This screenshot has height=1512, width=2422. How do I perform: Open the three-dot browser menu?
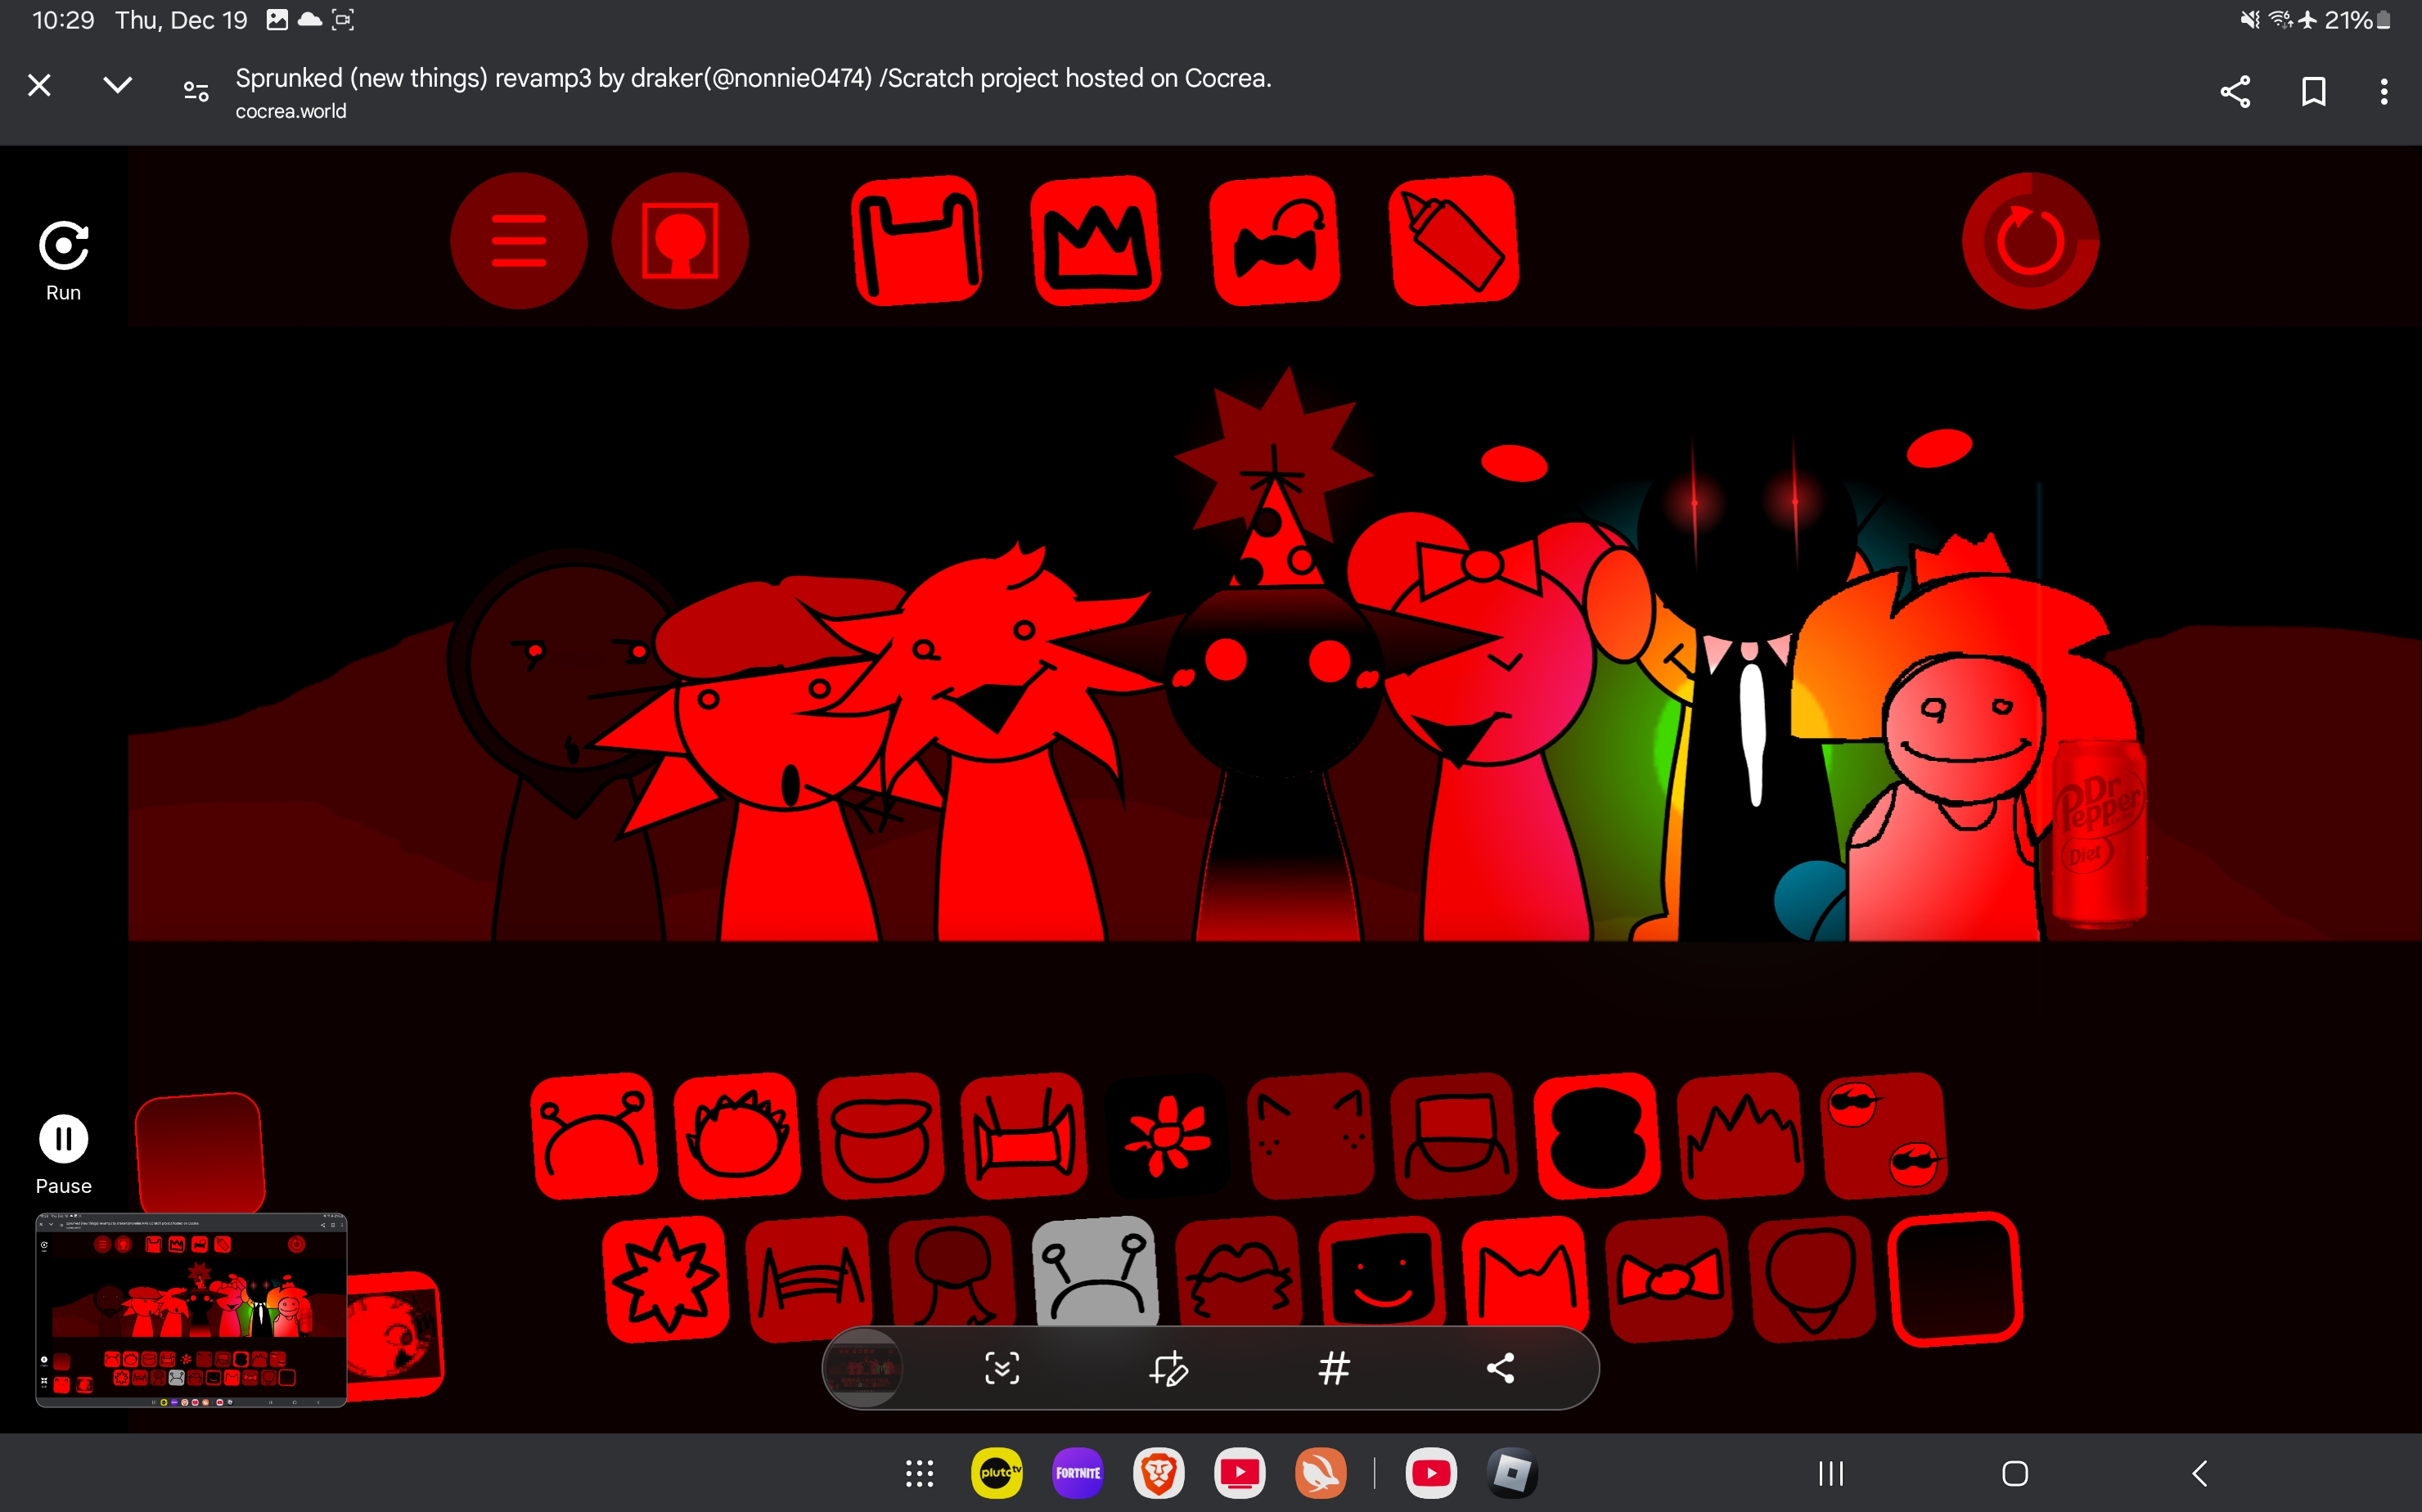click(2384, 92)
